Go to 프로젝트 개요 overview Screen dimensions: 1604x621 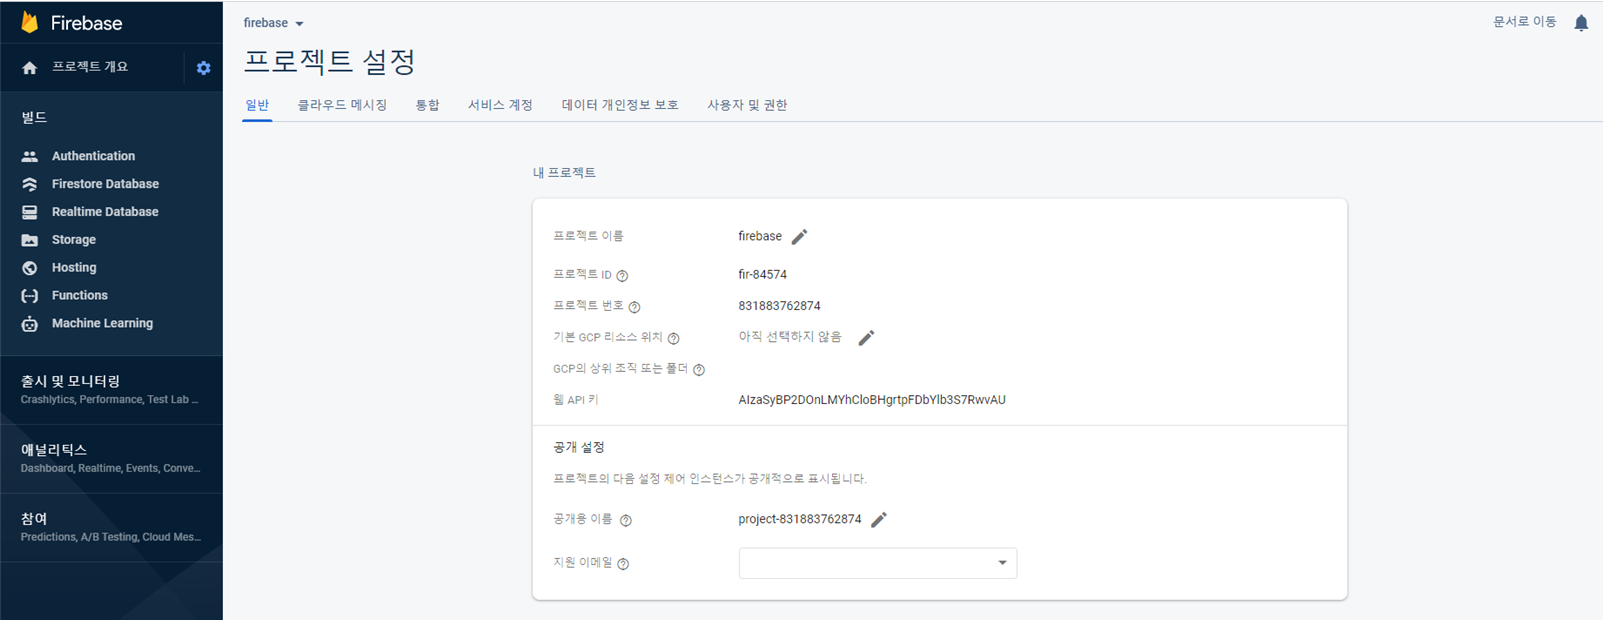(90, 67)
